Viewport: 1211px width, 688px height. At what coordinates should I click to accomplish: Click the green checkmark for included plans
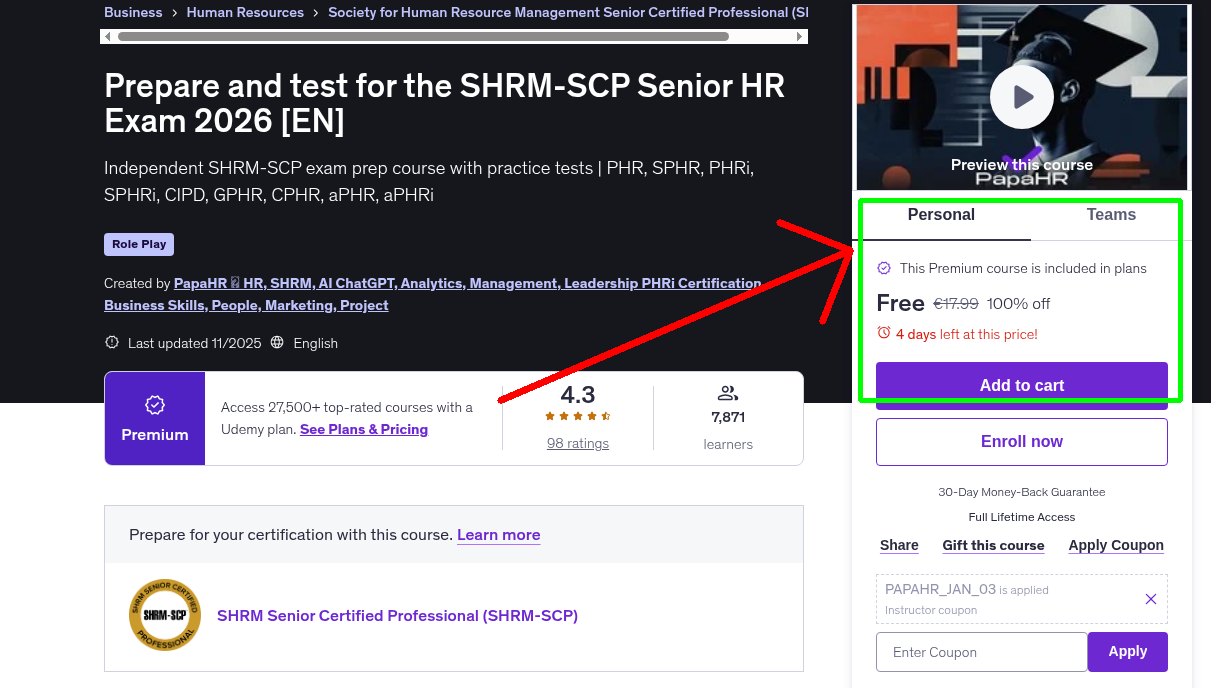(884, 268)
